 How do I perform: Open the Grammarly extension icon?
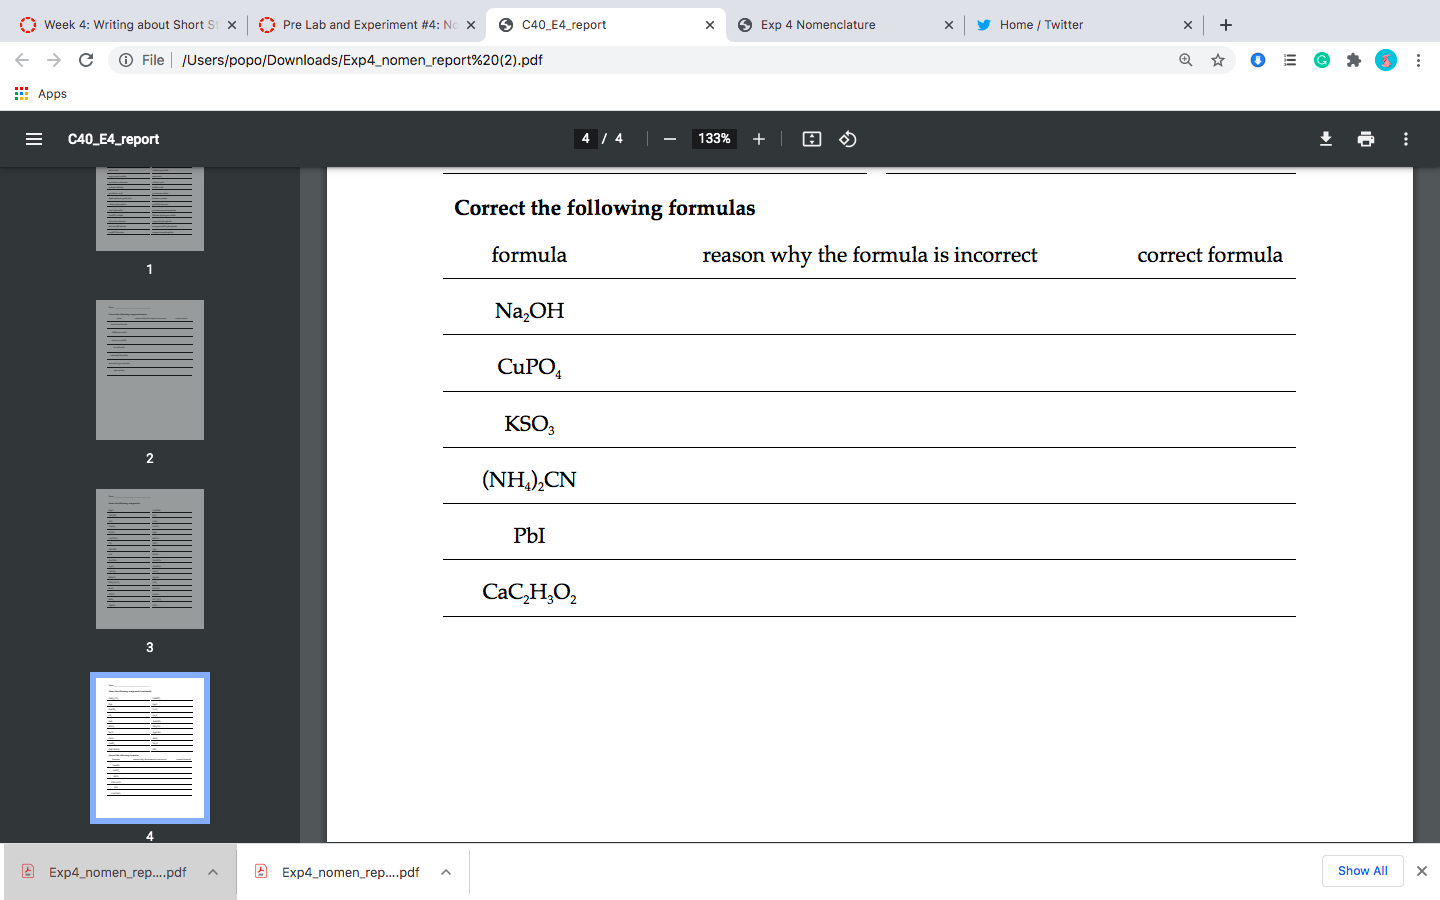[1322, 60]
